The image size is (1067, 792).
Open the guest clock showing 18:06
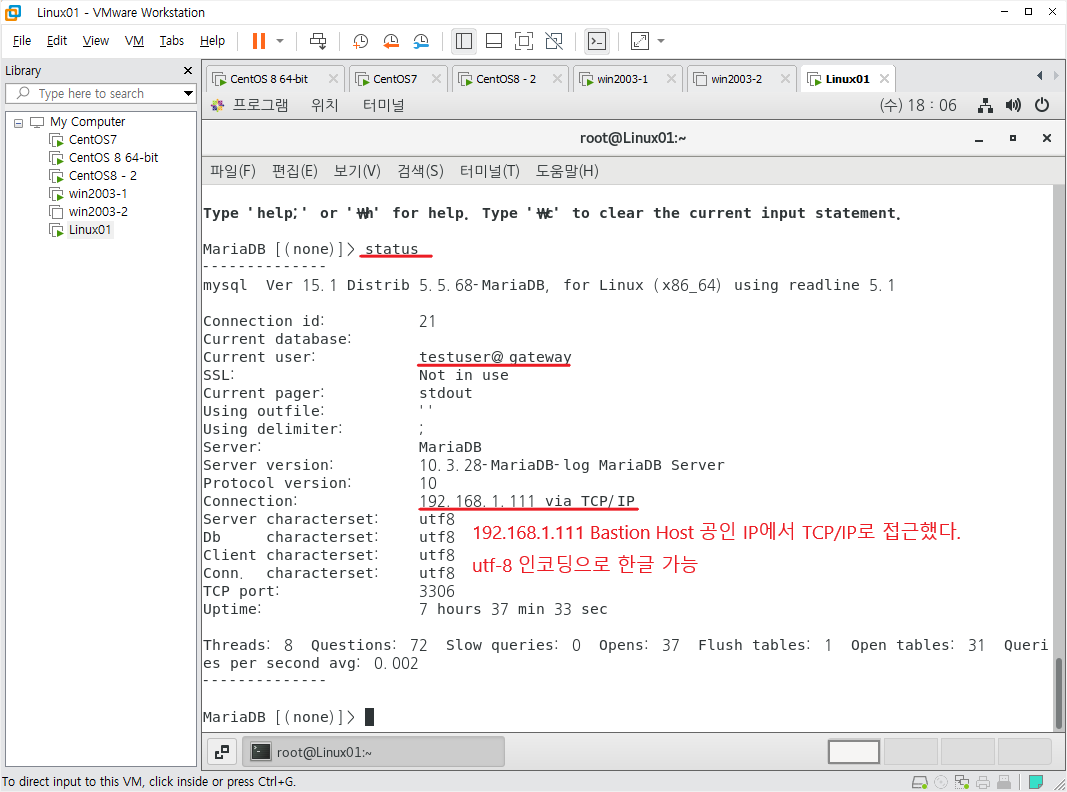pyautogui.click(x=917, y=105)
